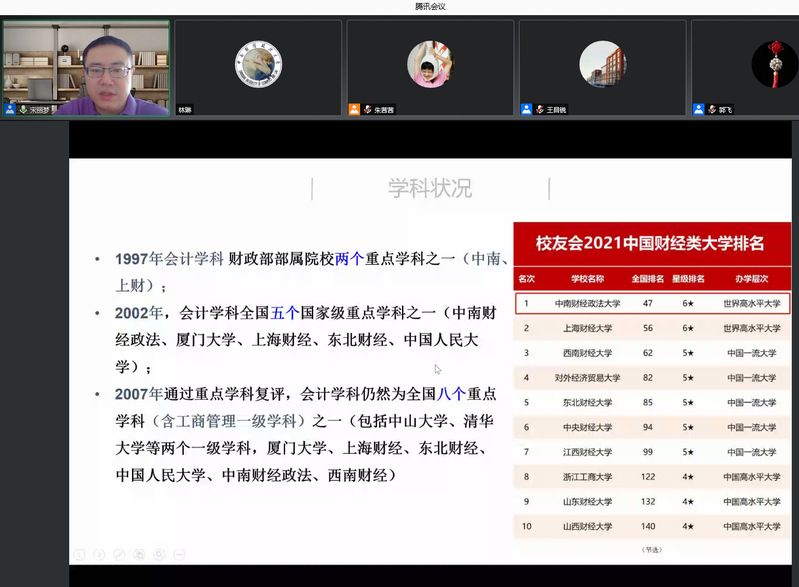This screenshot has height=587, width=799.
Task: Click the next slide arrow in slideshow controls
Action: 99,554
